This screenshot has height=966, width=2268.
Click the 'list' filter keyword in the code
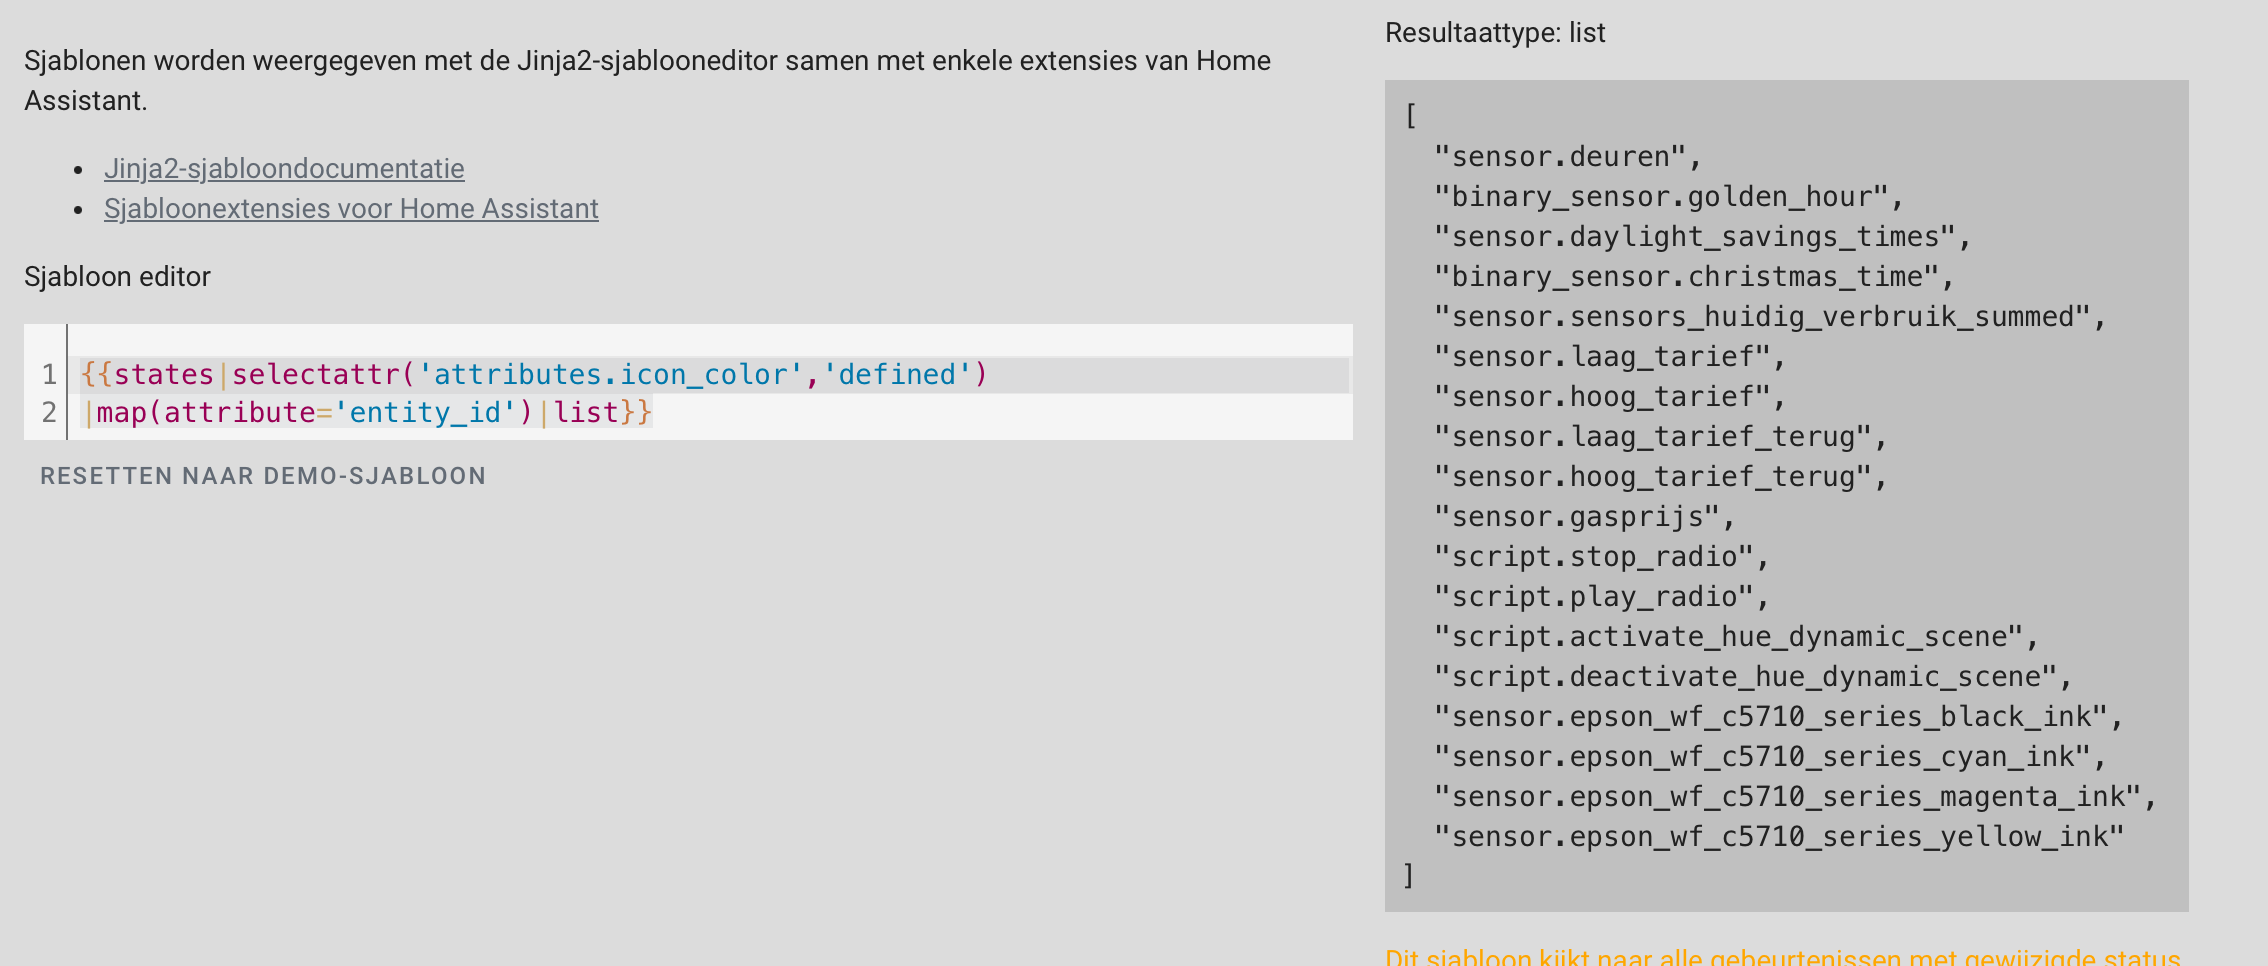point(587,412)
